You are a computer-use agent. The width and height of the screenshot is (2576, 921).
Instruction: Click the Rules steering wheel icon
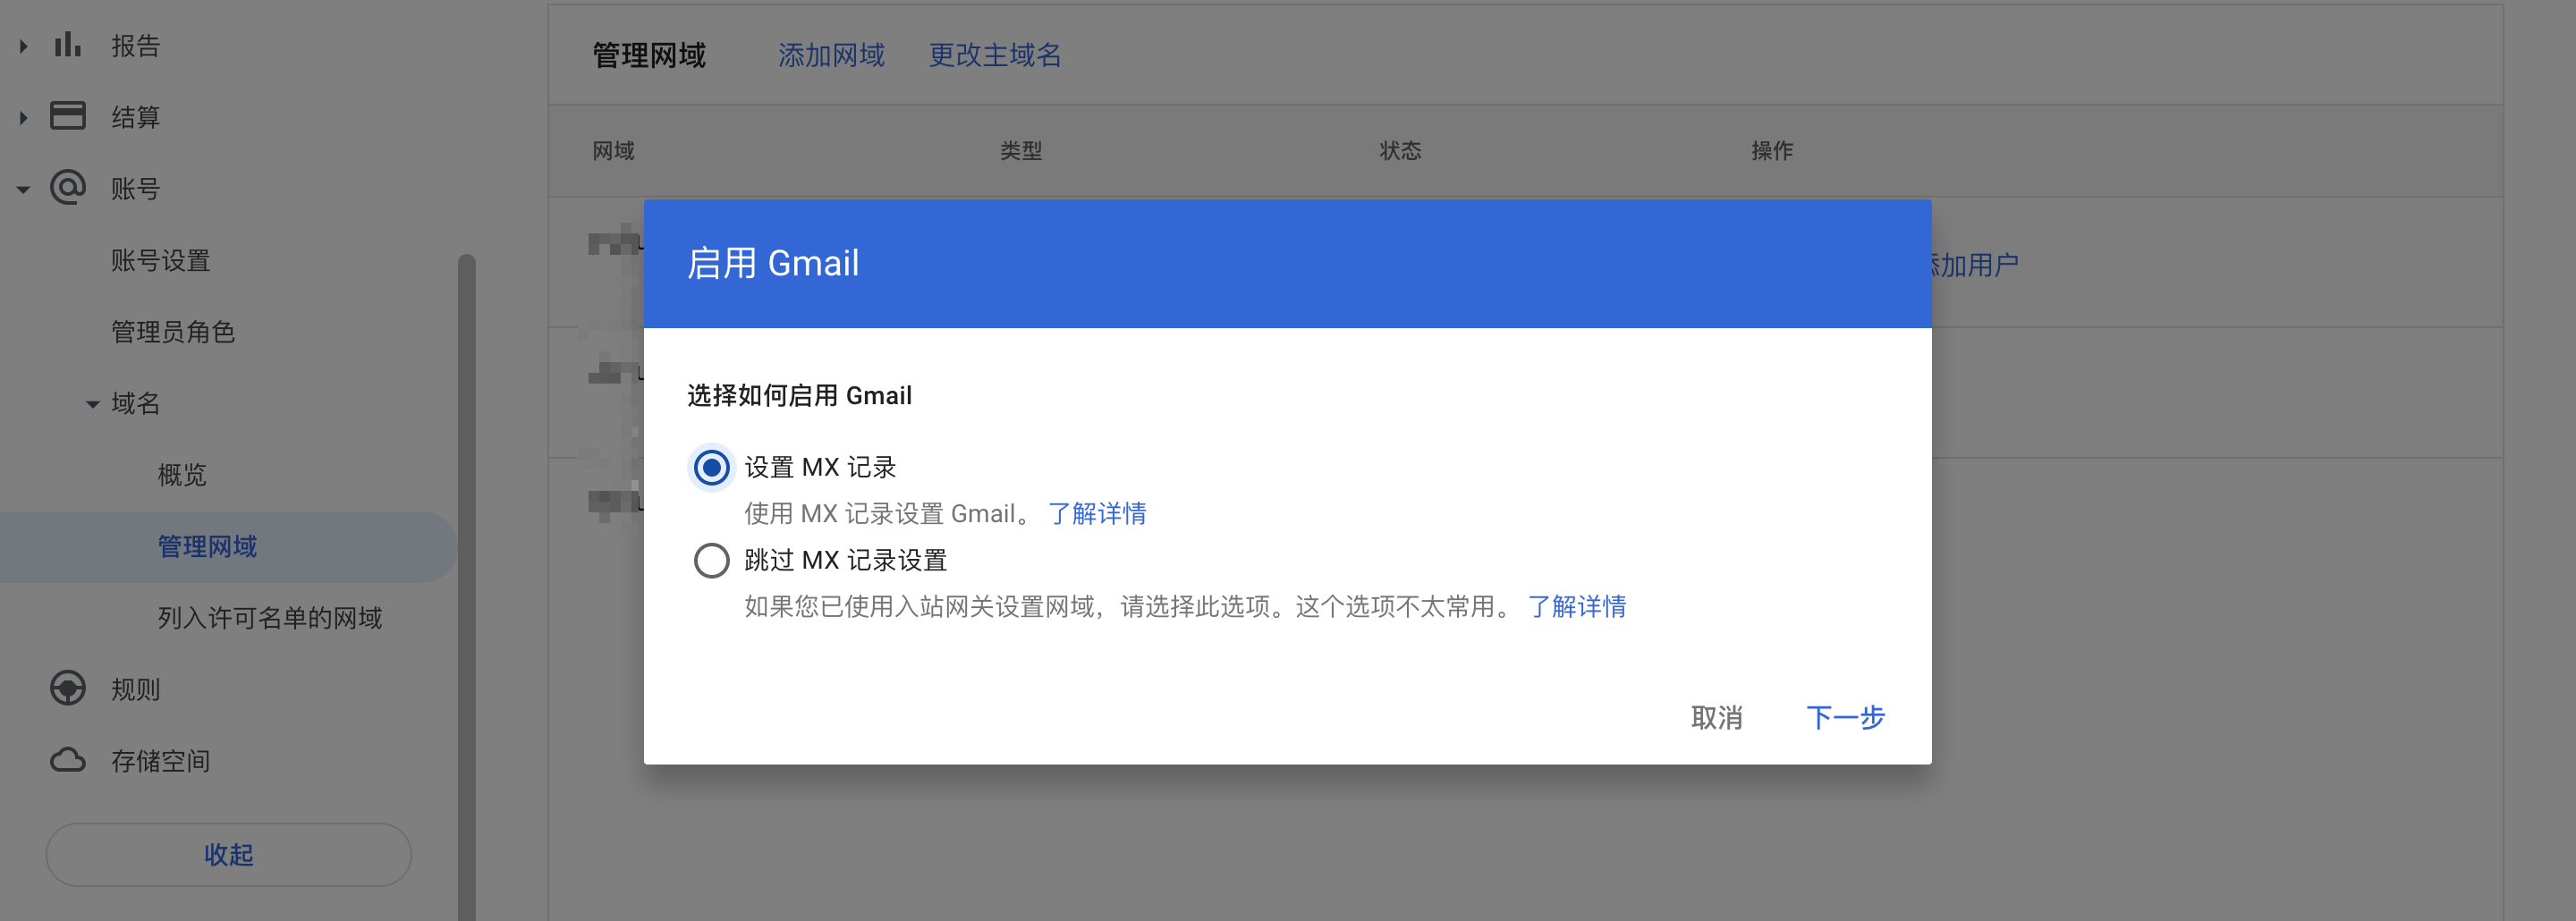pyautogui.click(x=67, y=688)
